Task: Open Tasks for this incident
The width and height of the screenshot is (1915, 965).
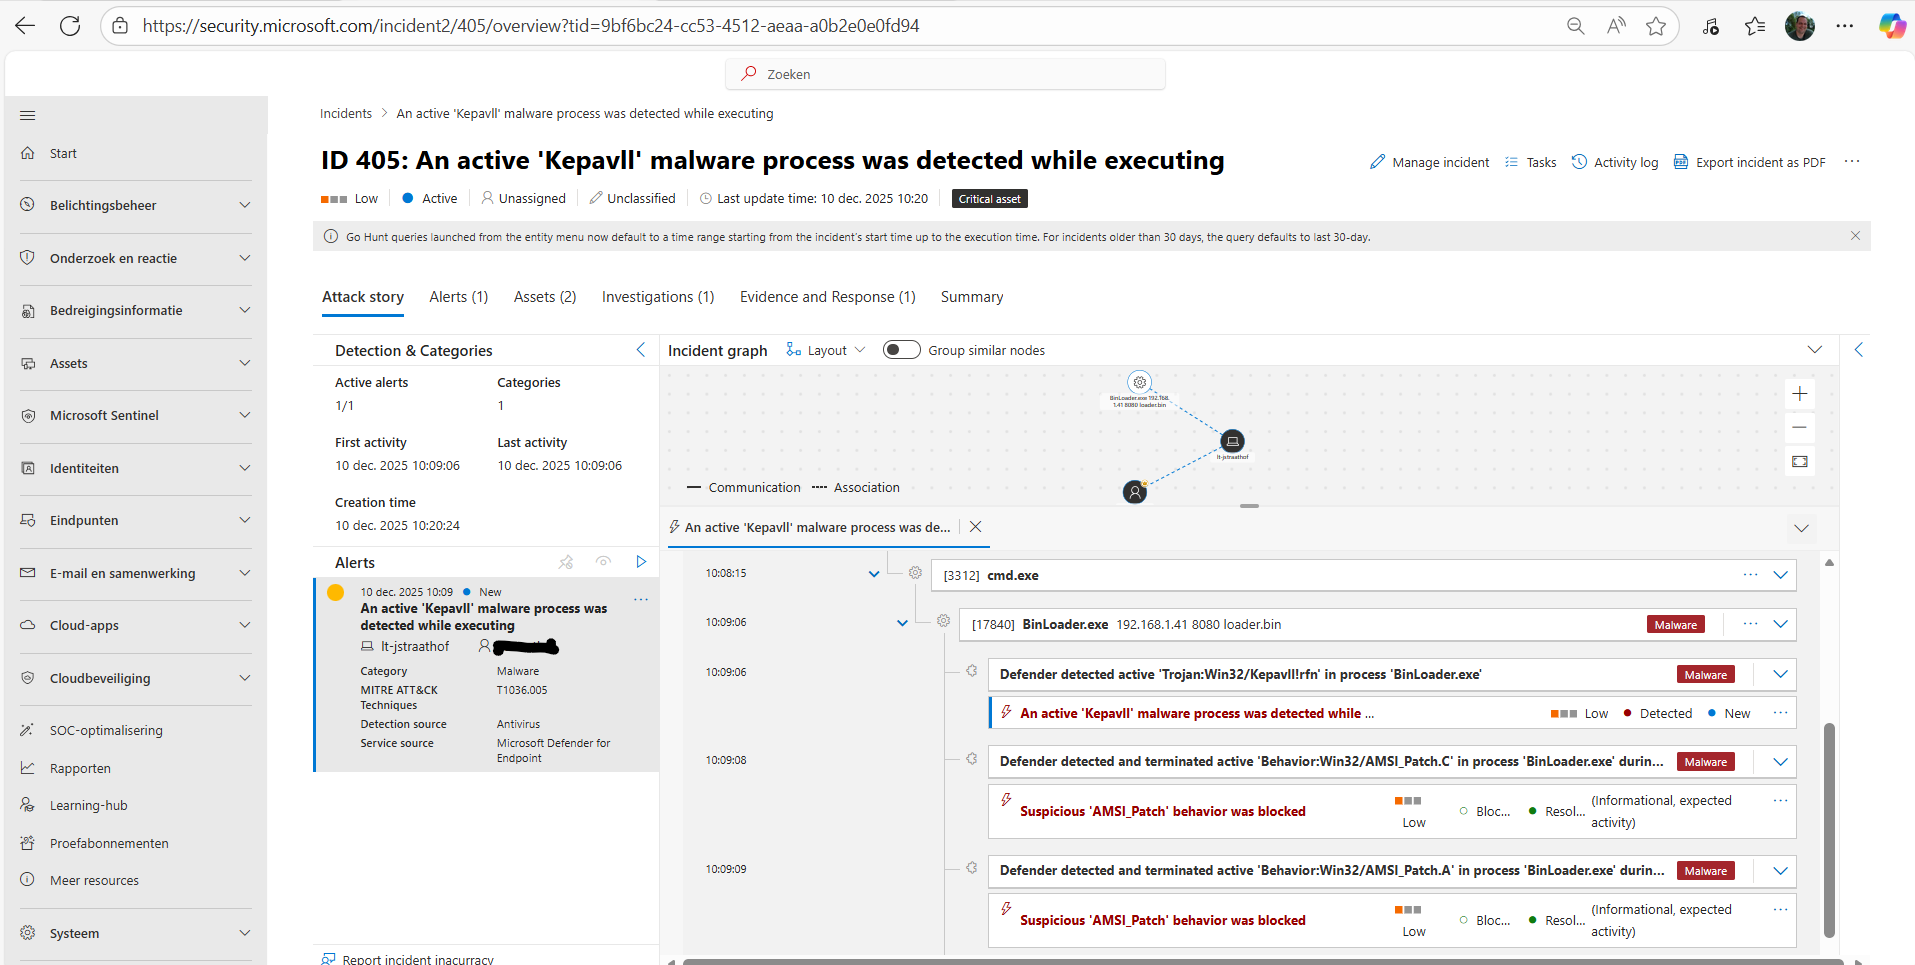Action: click(1530, 162)
